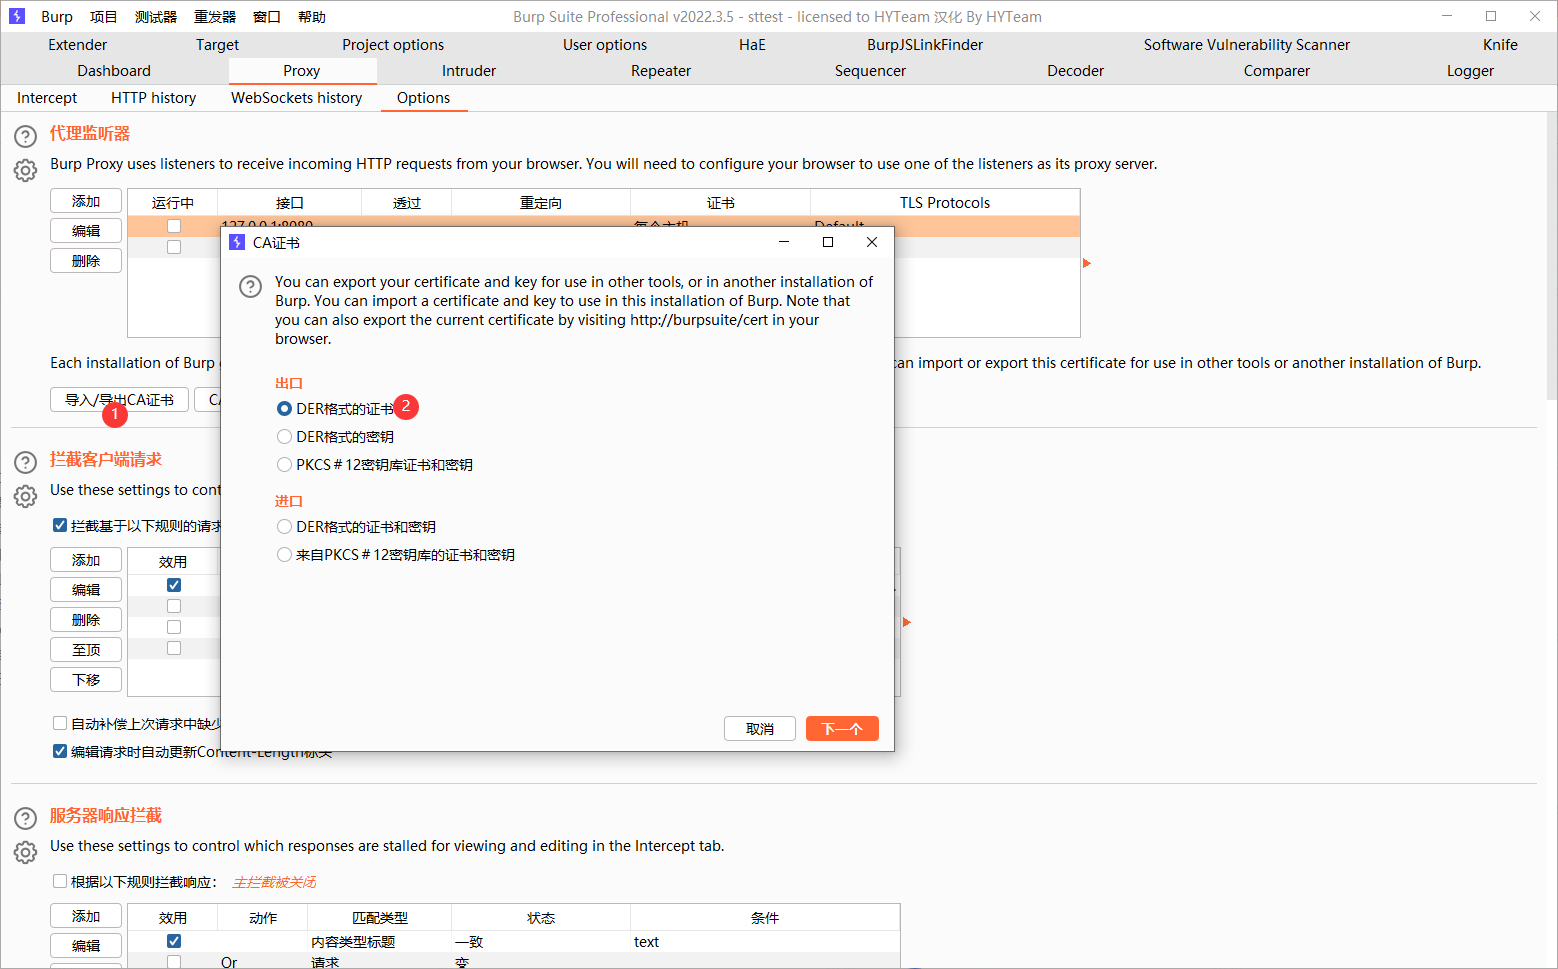
Task: Open the 项目 menu
Action: [x=103, y=17]
